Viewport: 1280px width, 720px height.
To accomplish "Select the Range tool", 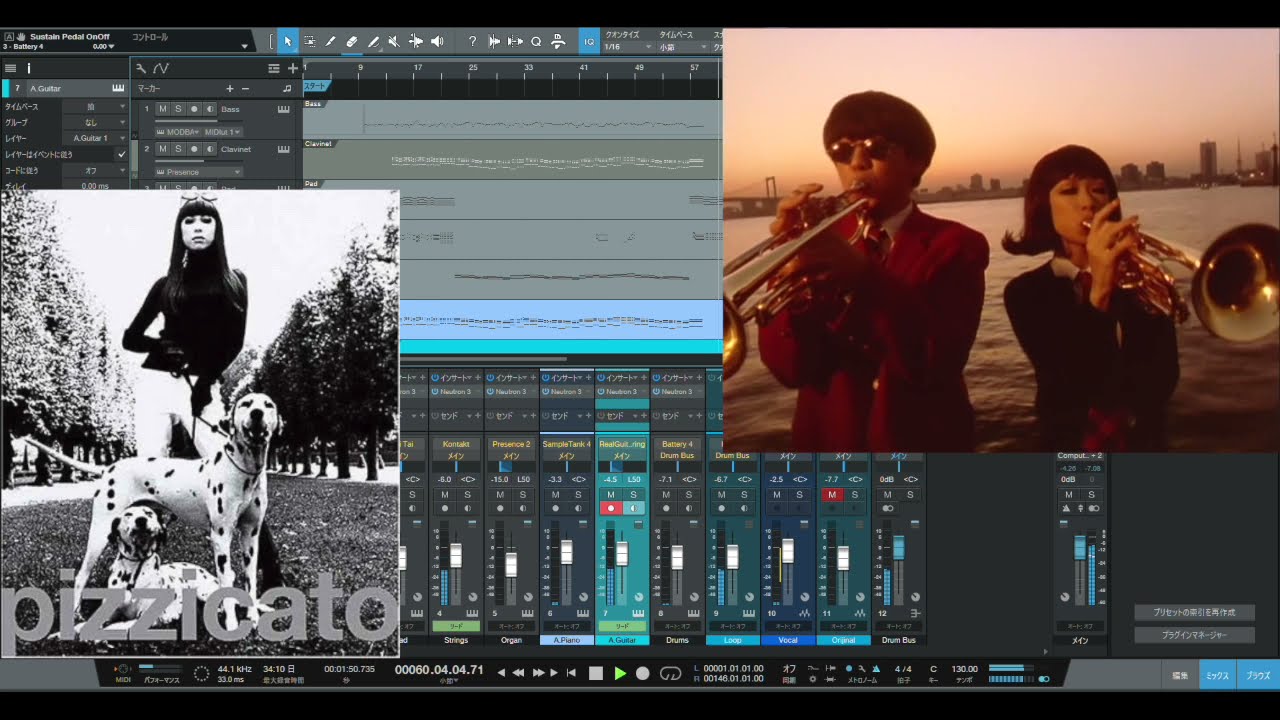I will point(309,41).
